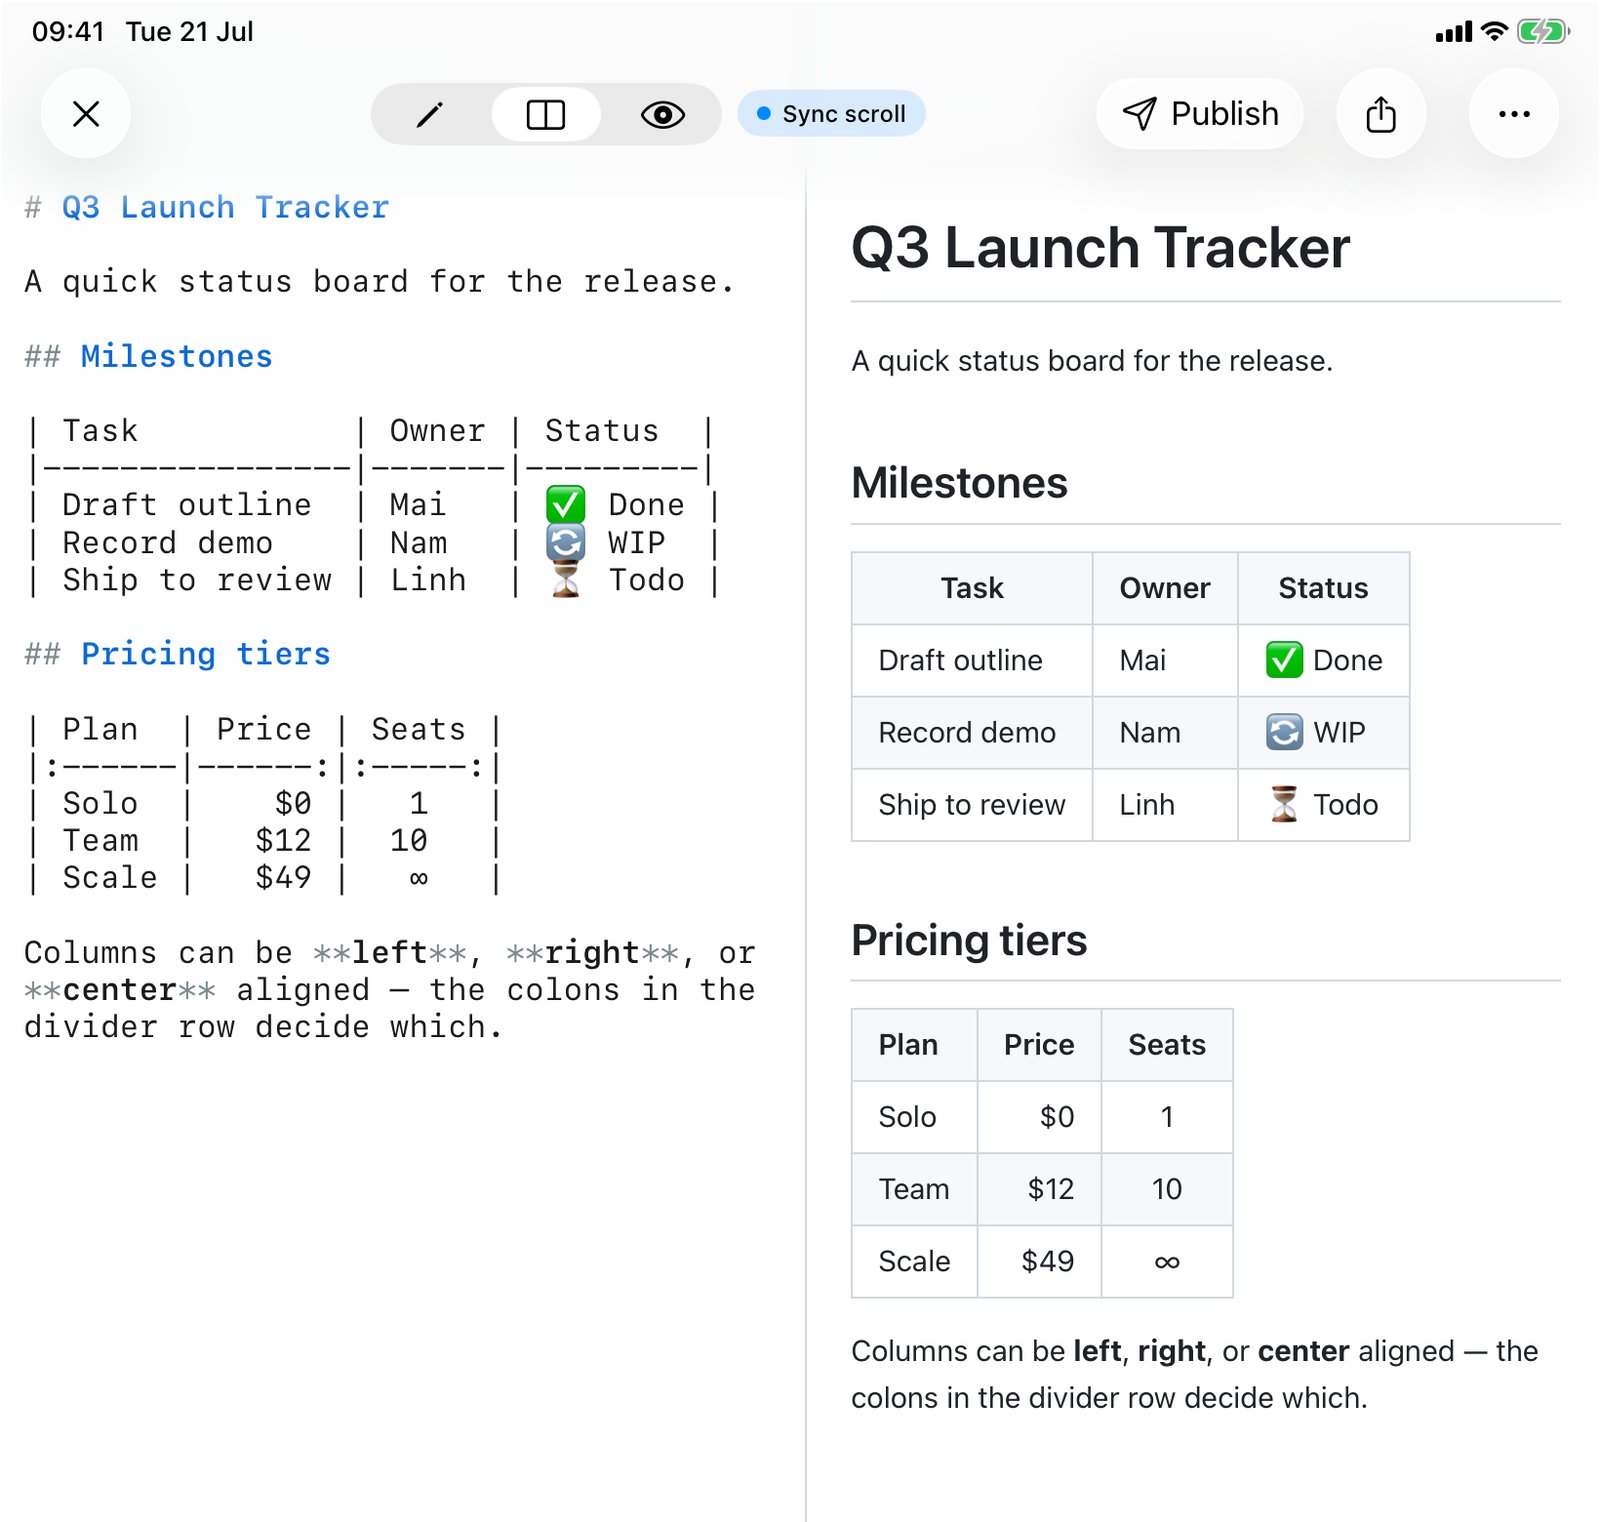Click the 'Plan' column header in preview
This screenshot has height=1522, width=1600.
(x=914, y=1045)
